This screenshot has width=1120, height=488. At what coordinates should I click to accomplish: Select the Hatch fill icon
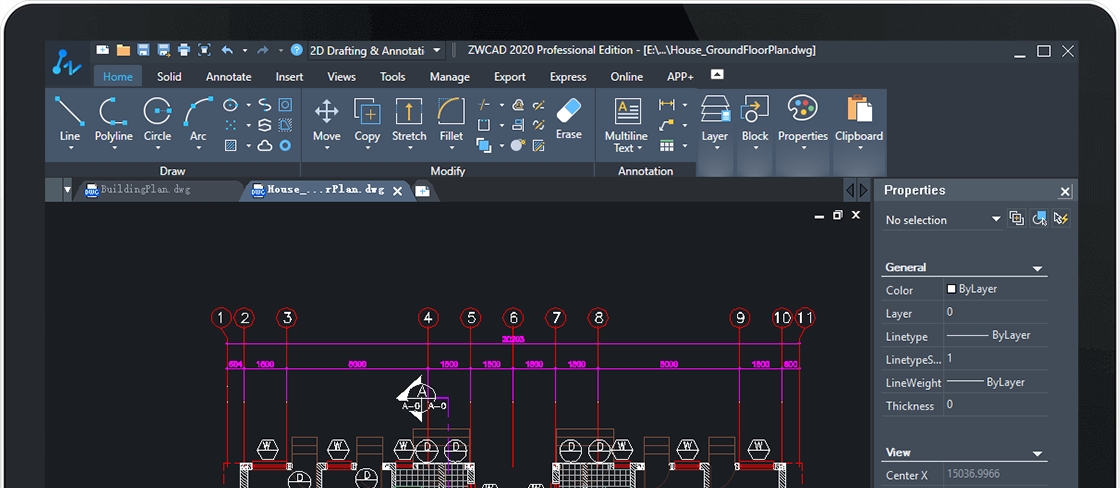click(x=231, y=146)
